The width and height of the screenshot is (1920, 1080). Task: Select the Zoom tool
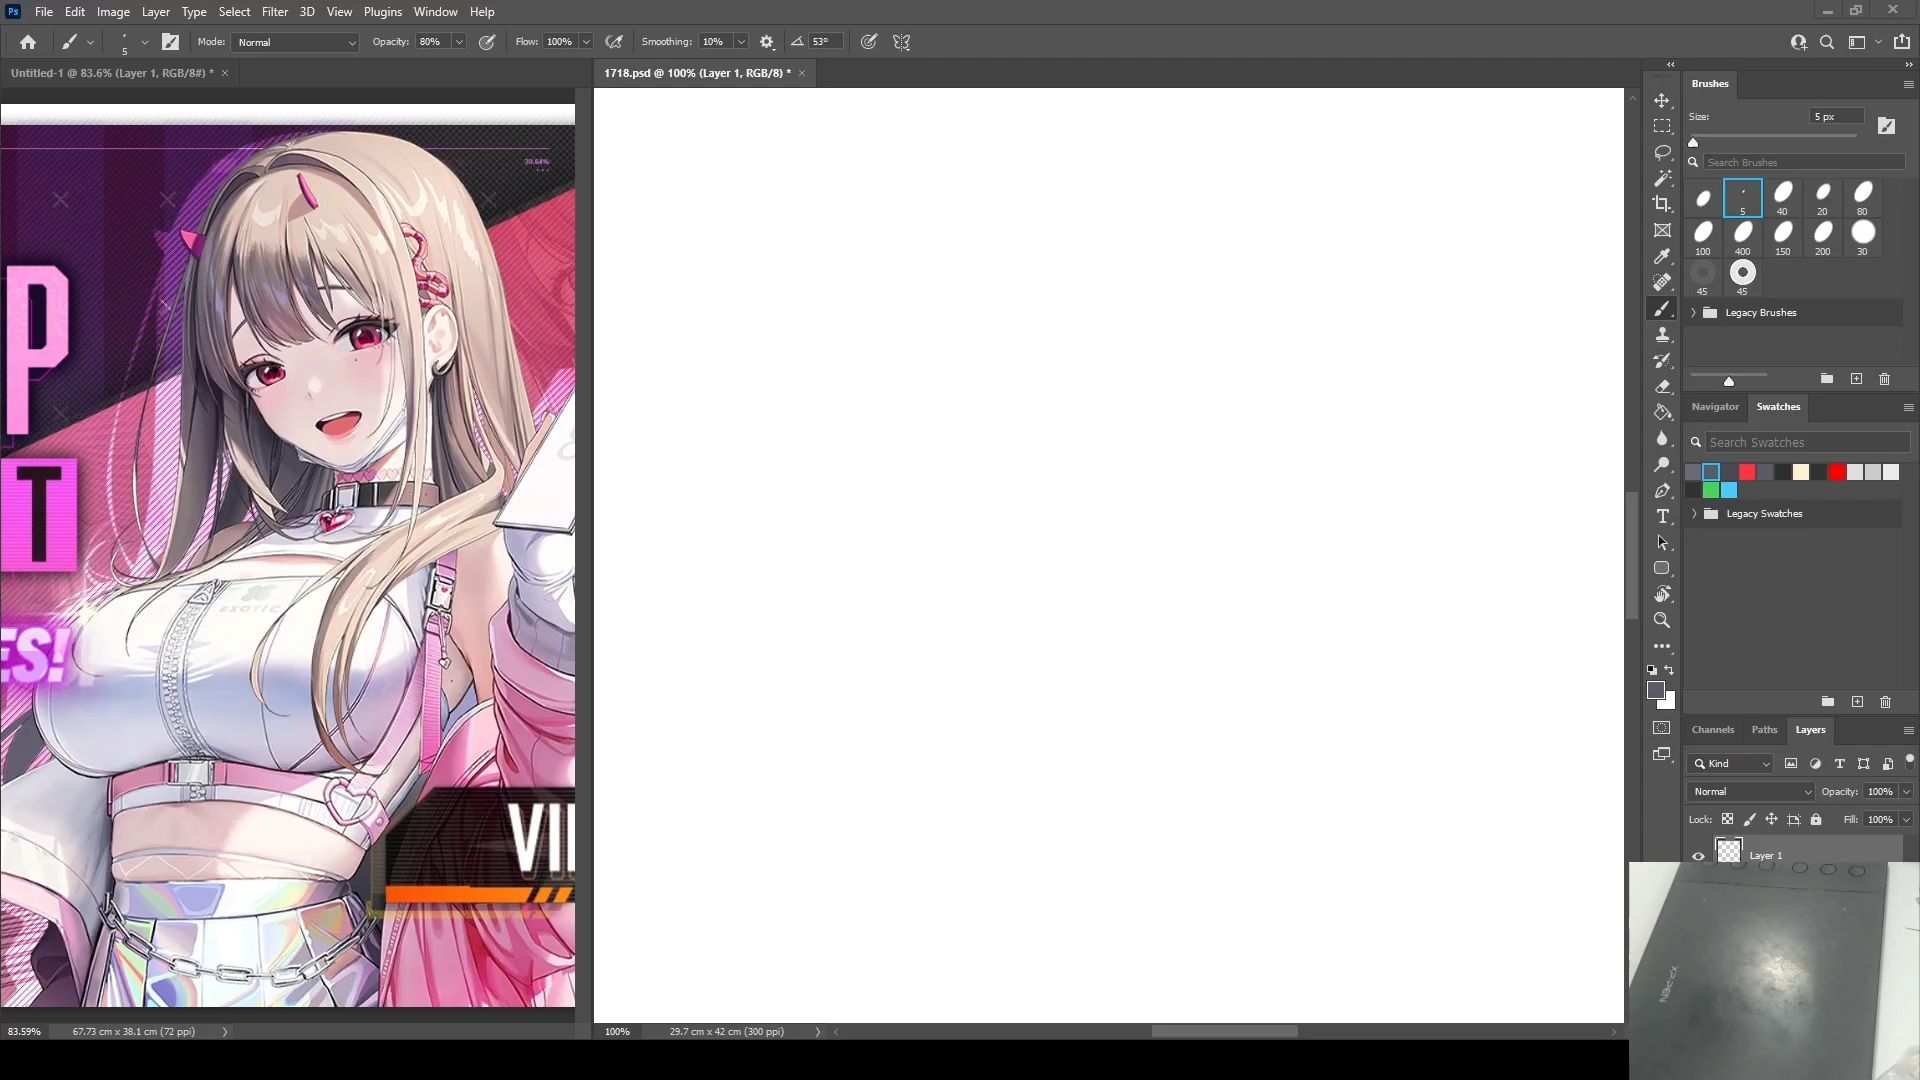[x=1662, y=620]
